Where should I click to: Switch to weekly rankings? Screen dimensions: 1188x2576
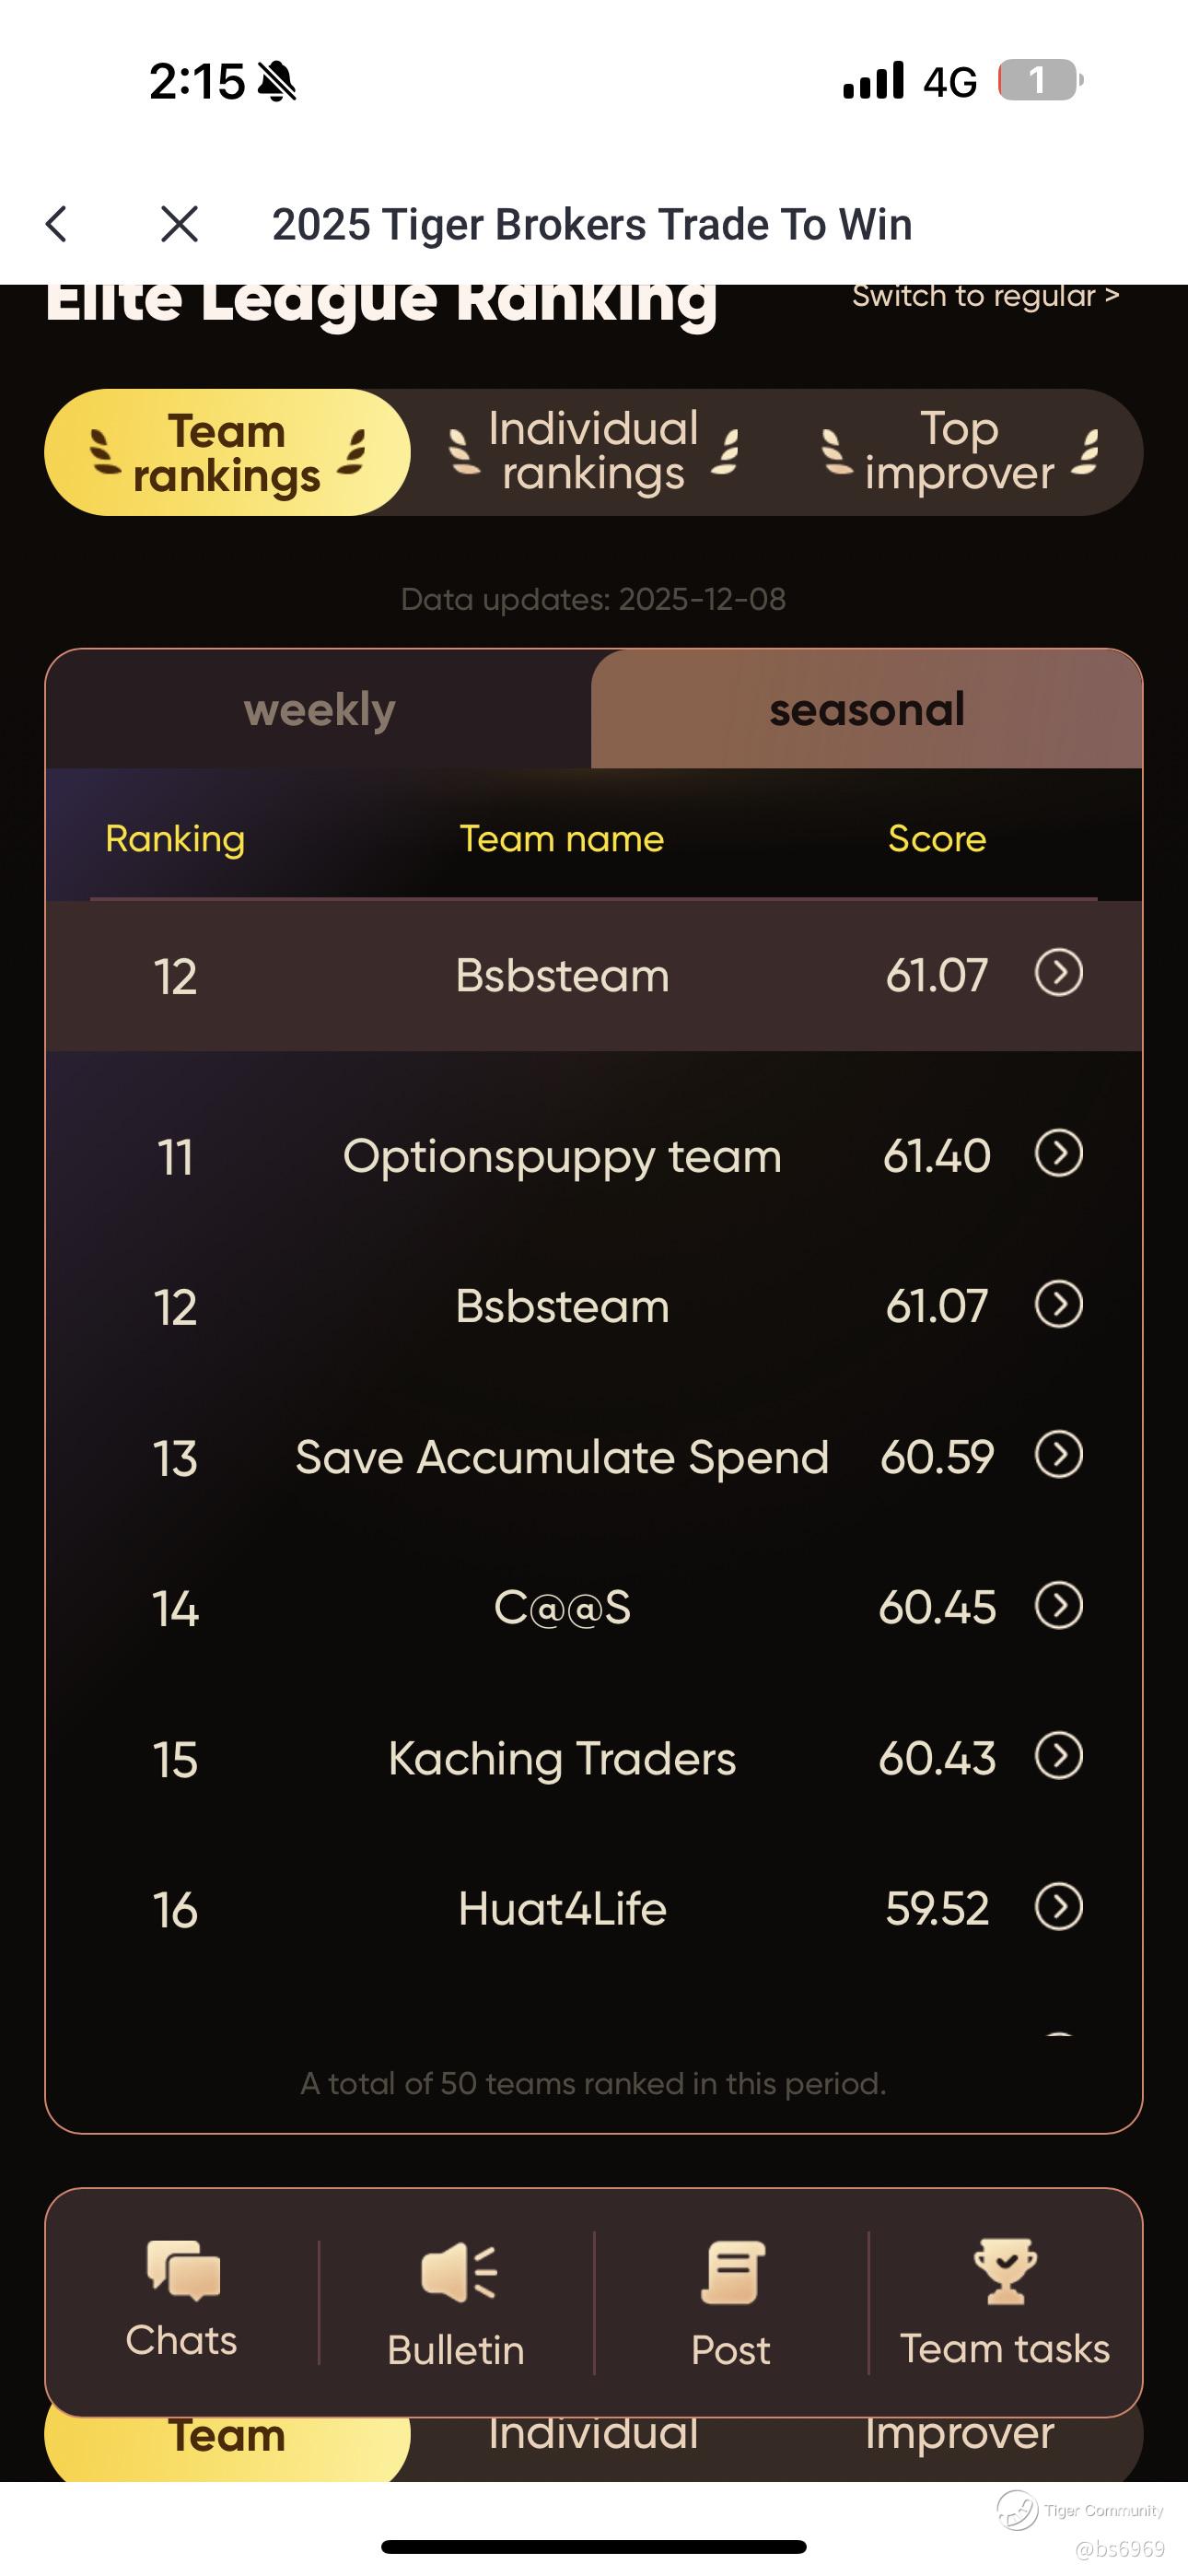(320, 710)
